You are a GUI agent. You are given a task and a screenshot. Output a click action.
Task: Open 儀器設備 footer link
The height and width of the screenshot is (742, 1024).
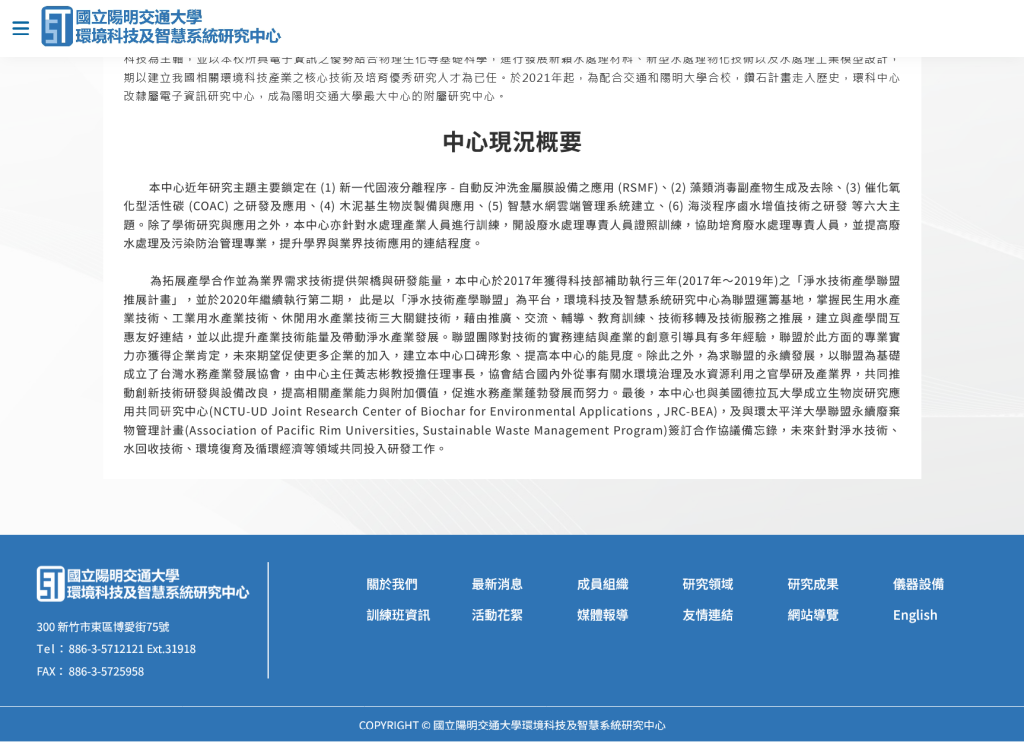918,584
